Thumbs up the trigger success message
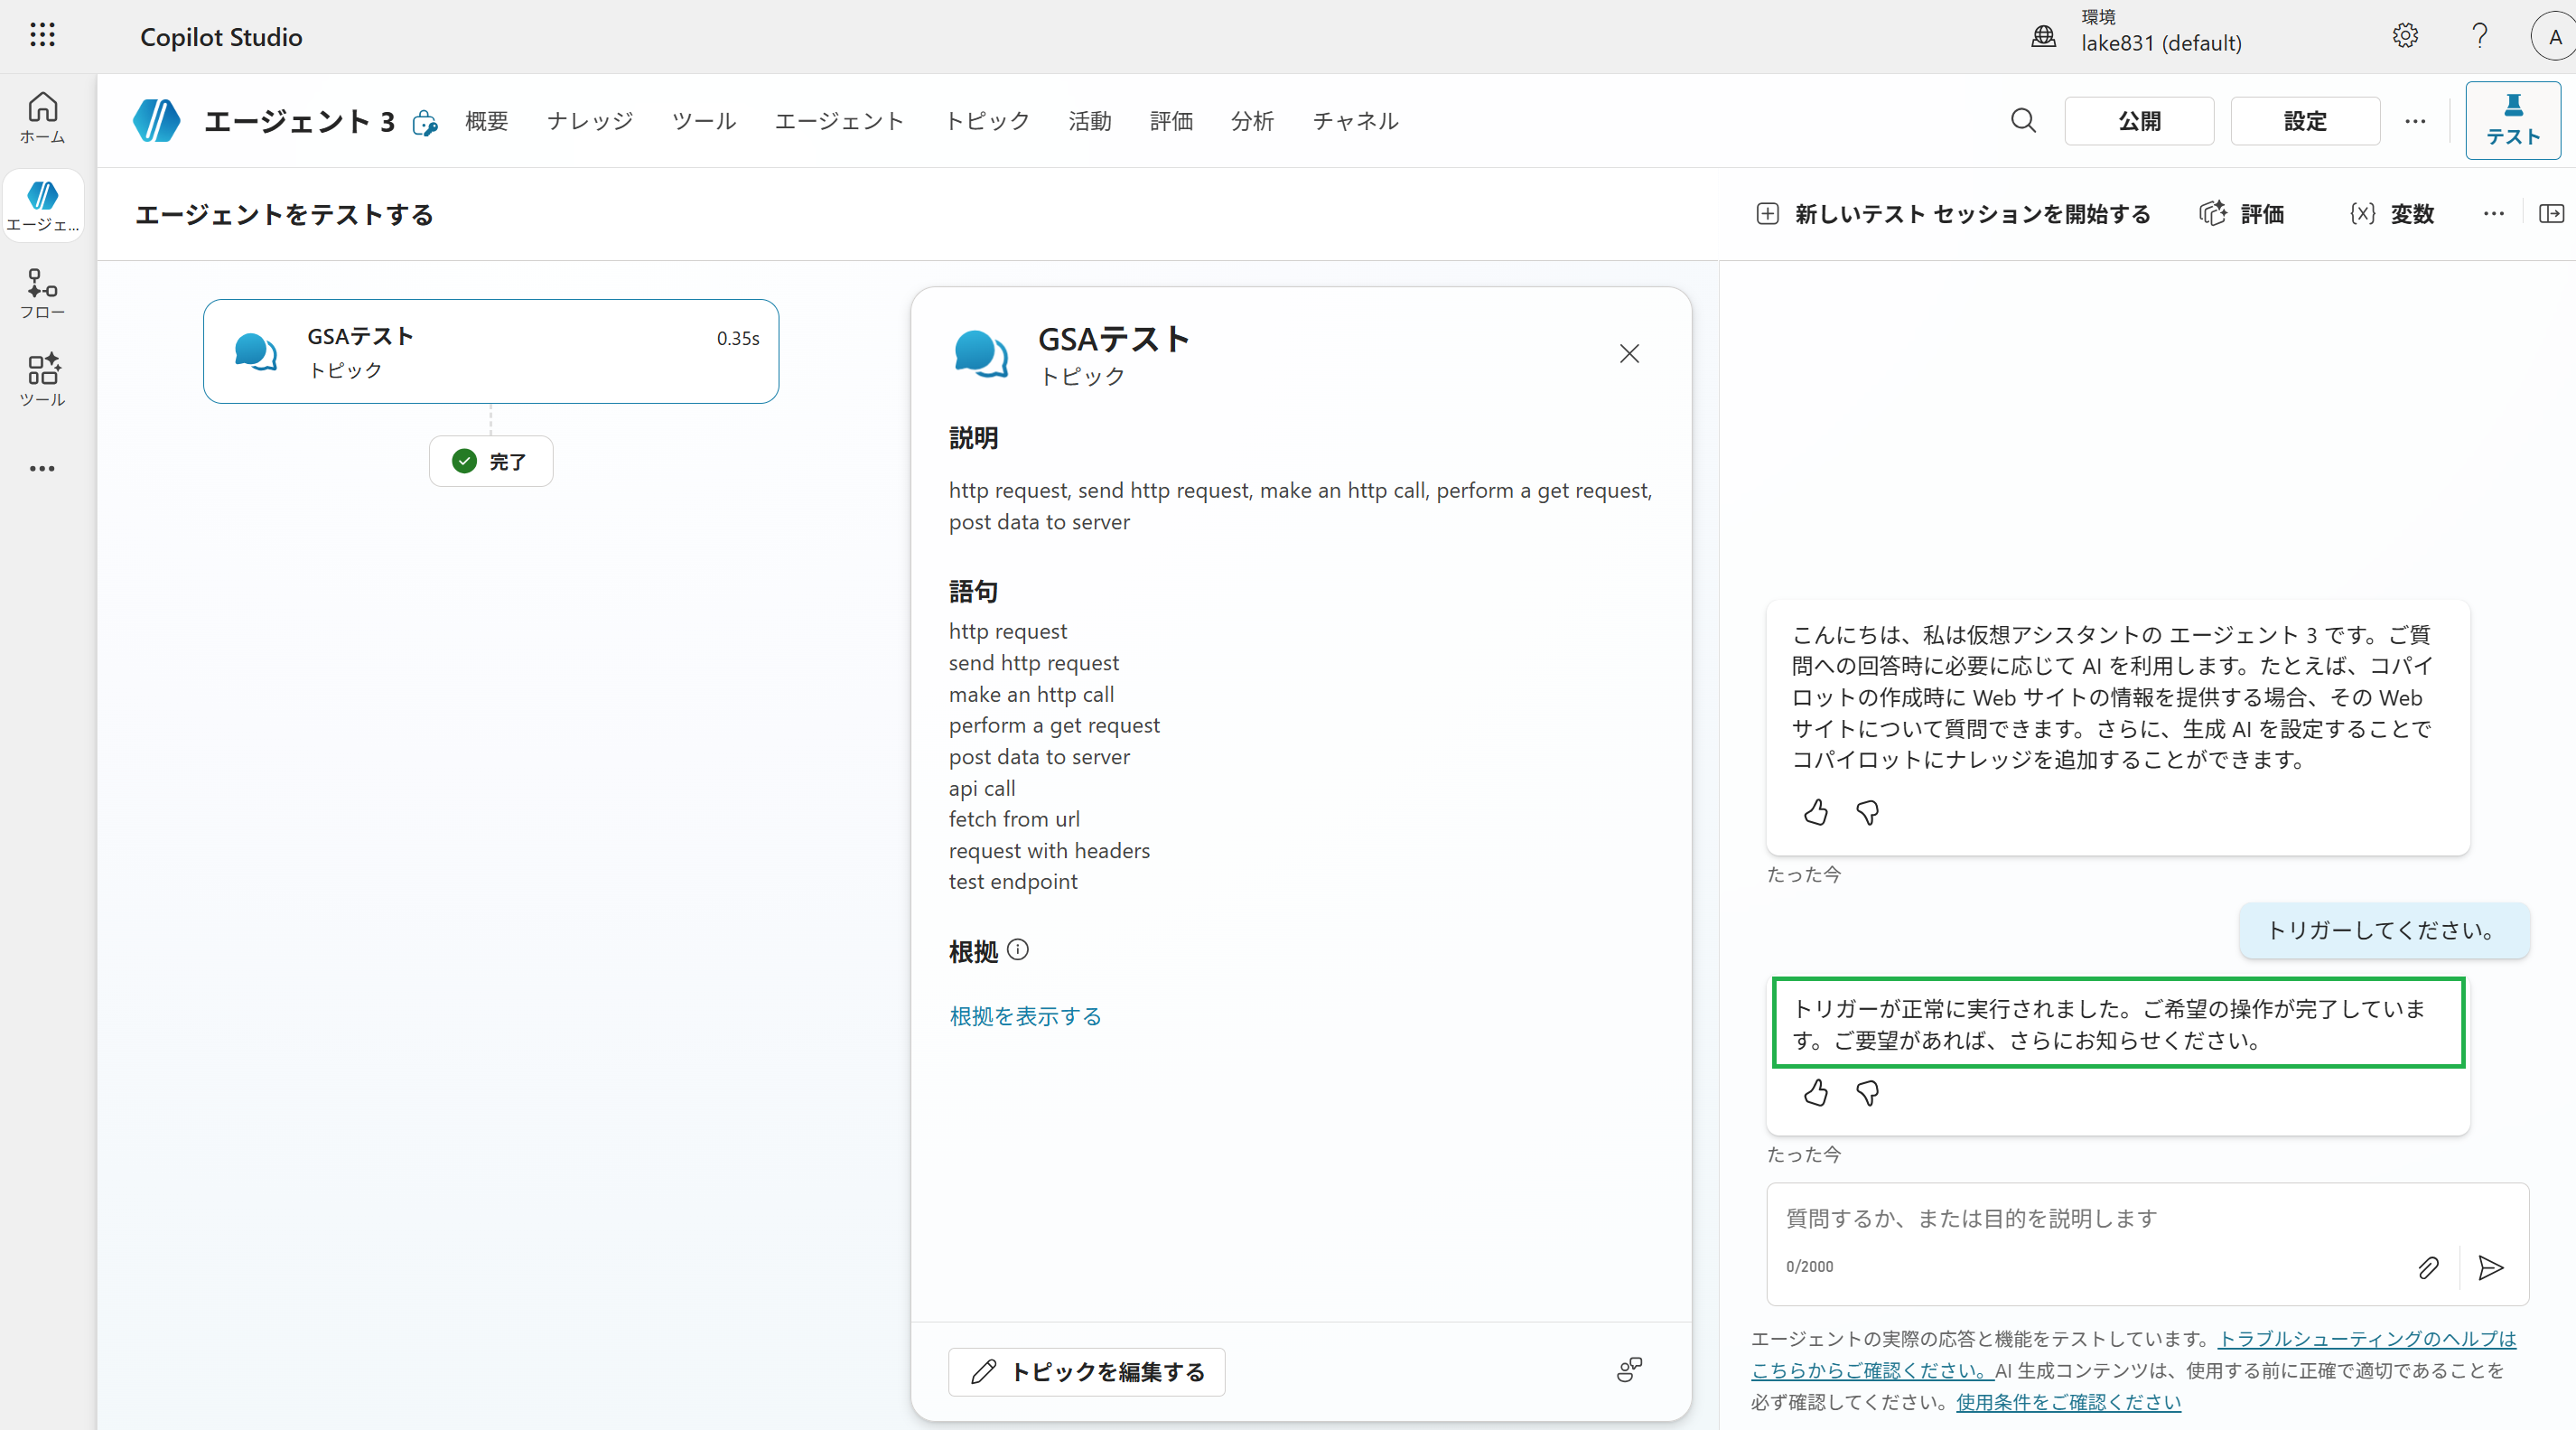 tap(1816, 1093)
